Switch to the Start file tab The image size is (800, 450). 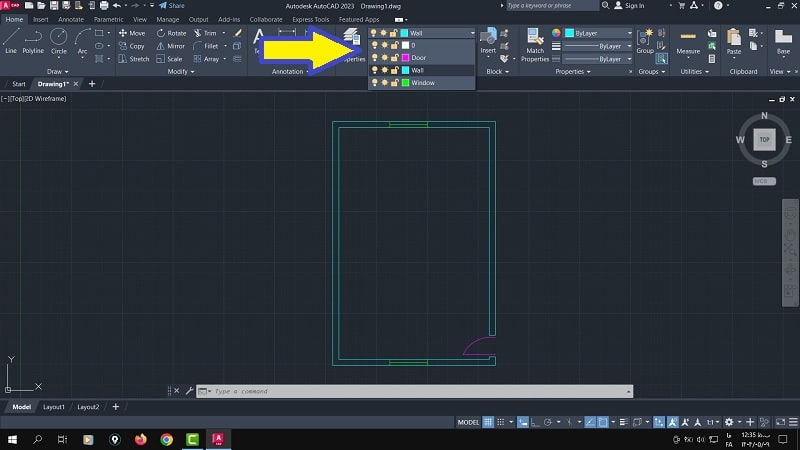click(x=18, y=84)
